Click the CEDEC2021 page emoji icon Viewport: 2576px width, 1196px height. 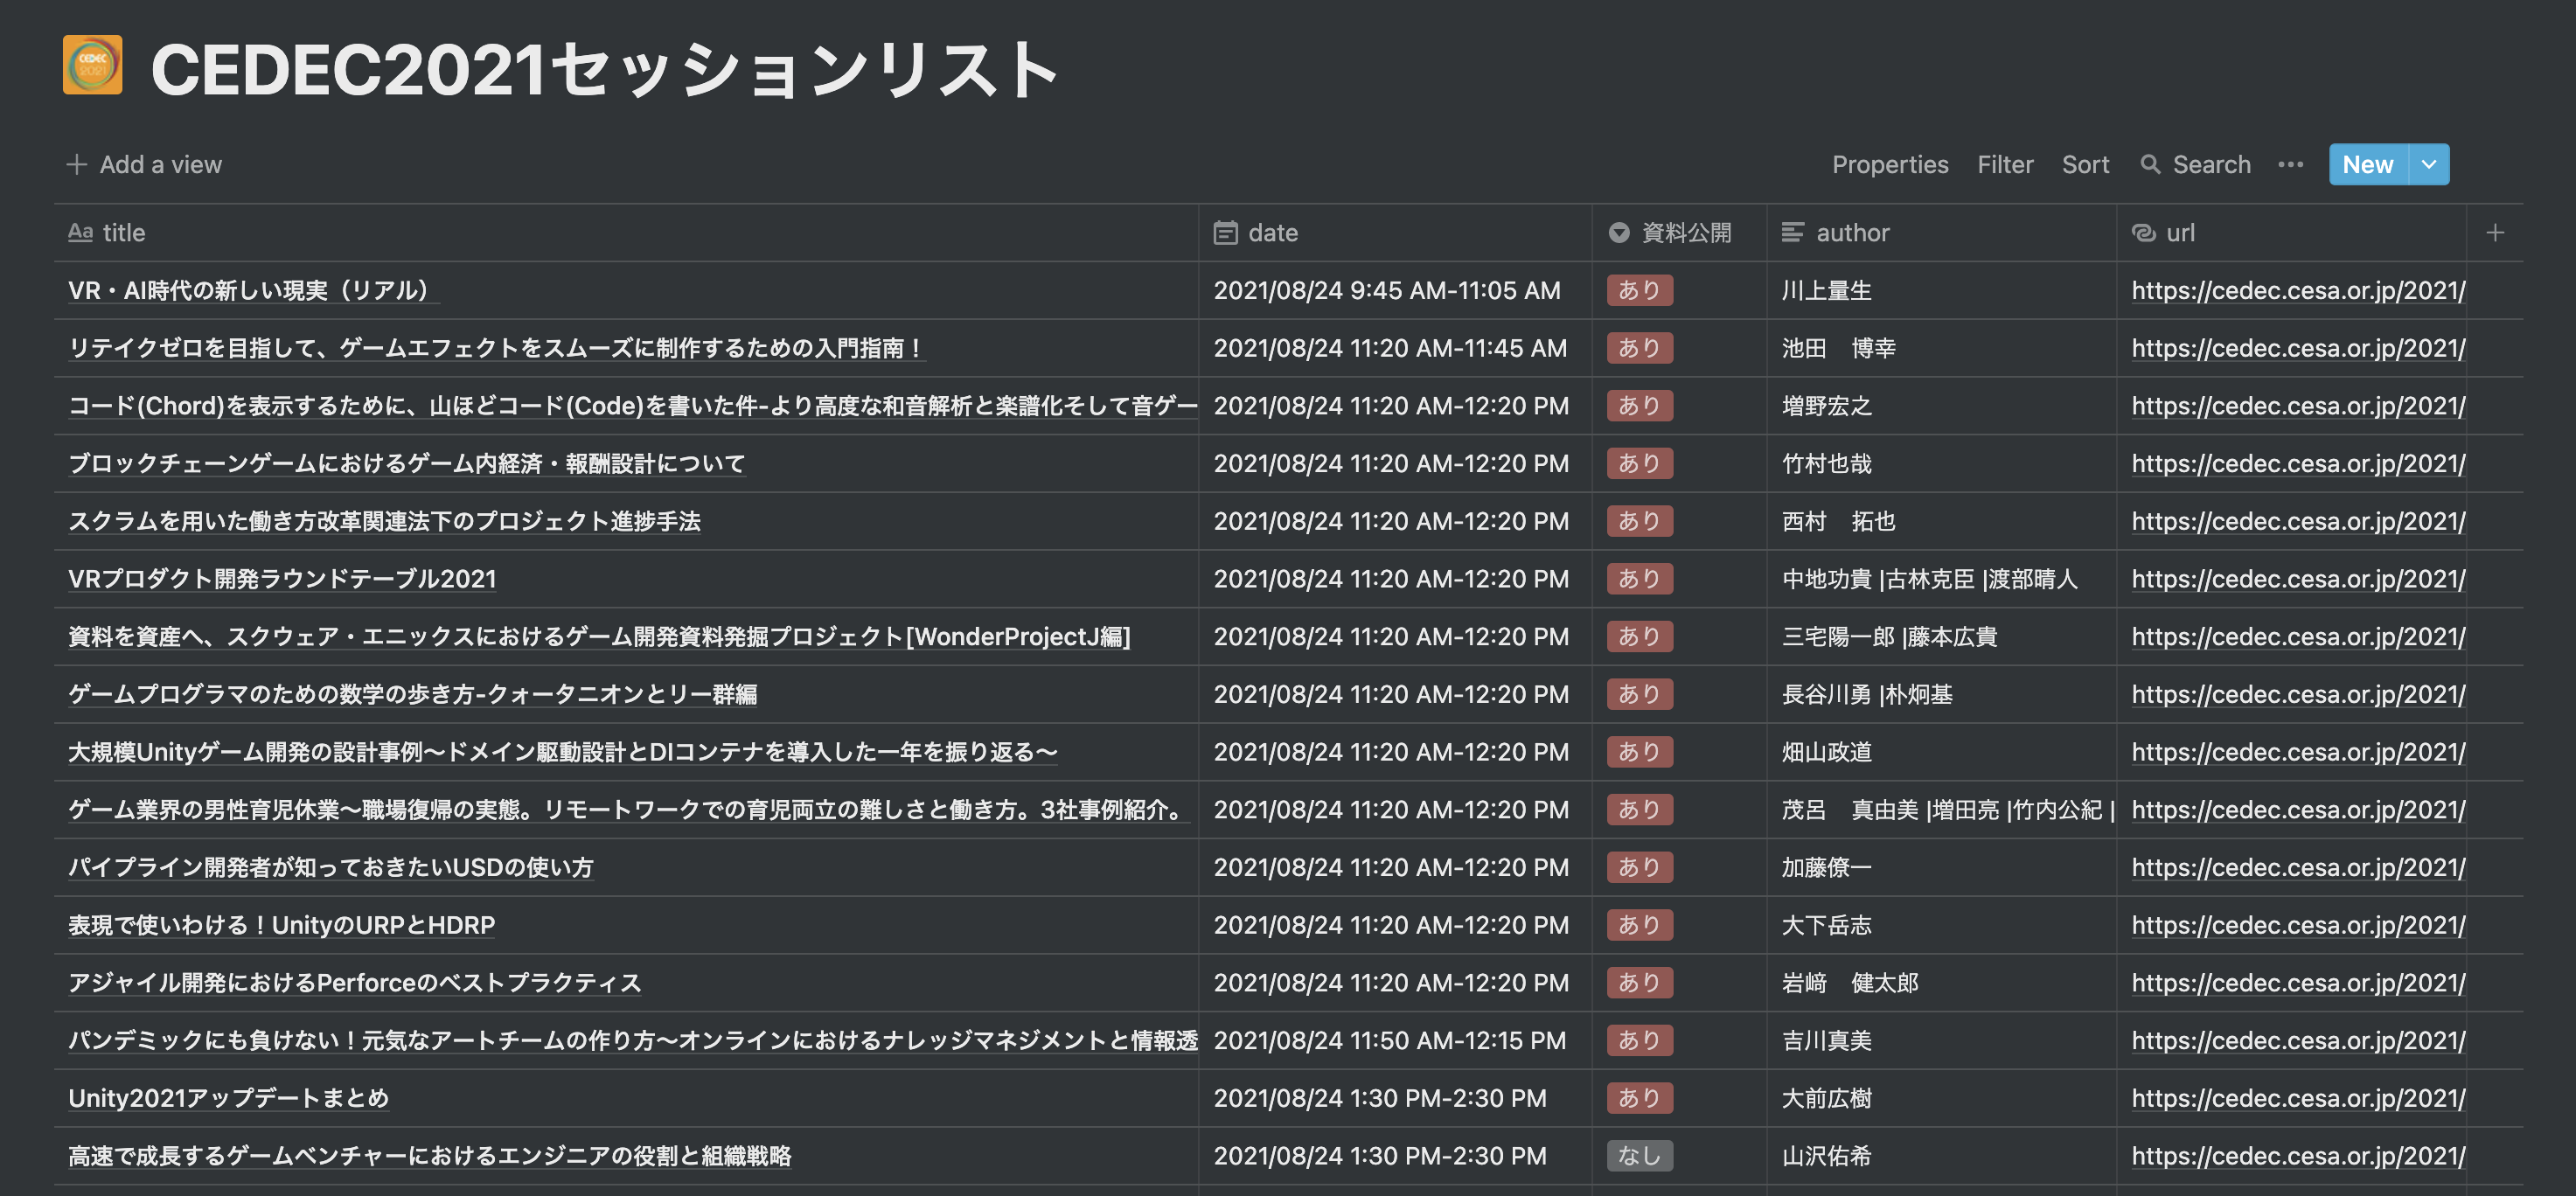coord(91,66)
